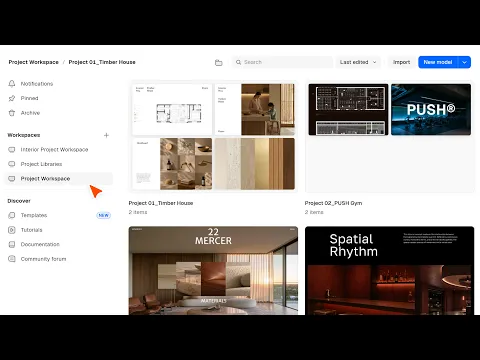
Task: Click Project 01_Timber House breadcrumb
Action: coord(102,62)
